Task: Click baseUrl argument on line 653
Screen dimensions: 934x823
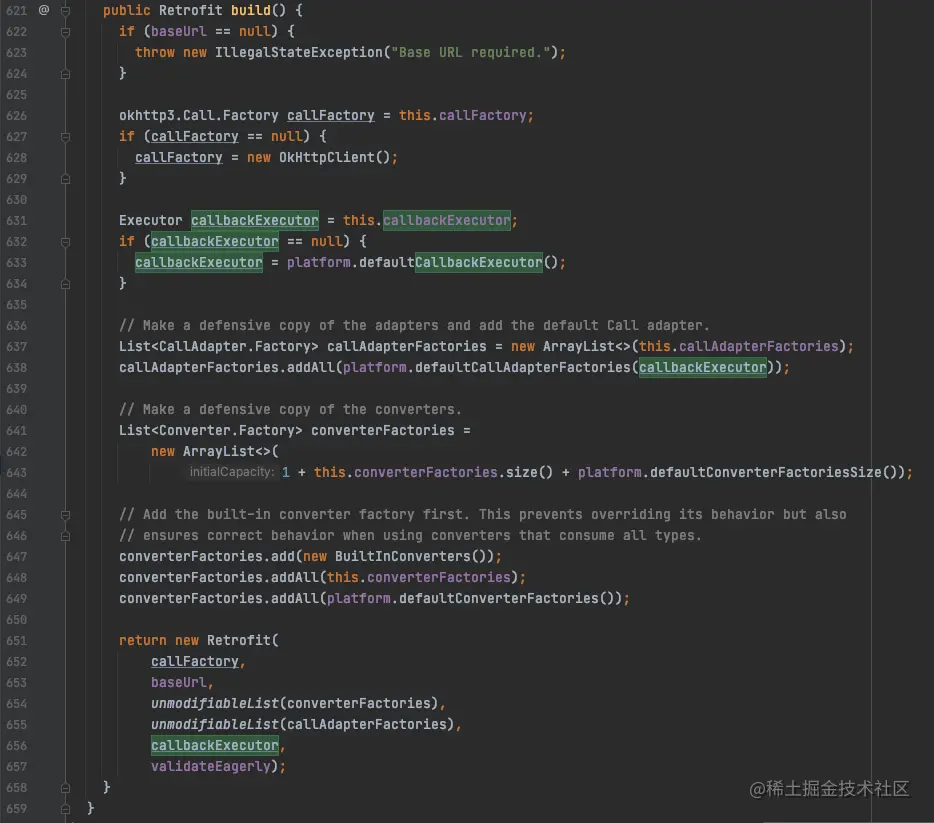Action: [x=179, y=682]
